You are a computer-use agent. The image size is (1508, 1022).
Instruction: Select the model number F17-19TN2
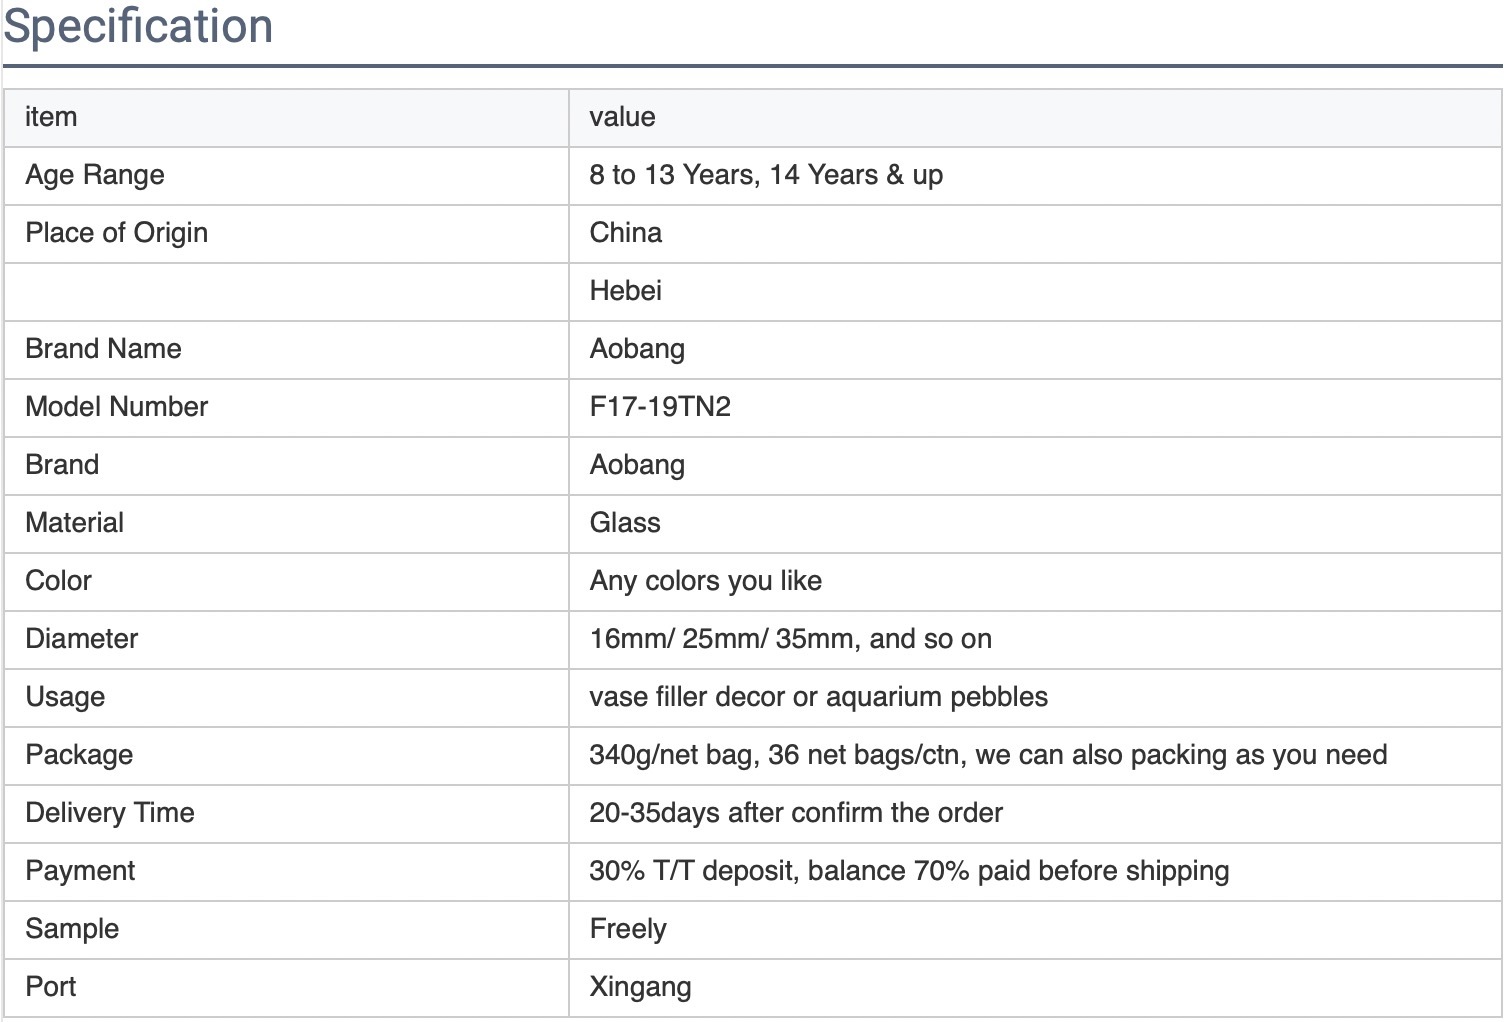[660, 407]
